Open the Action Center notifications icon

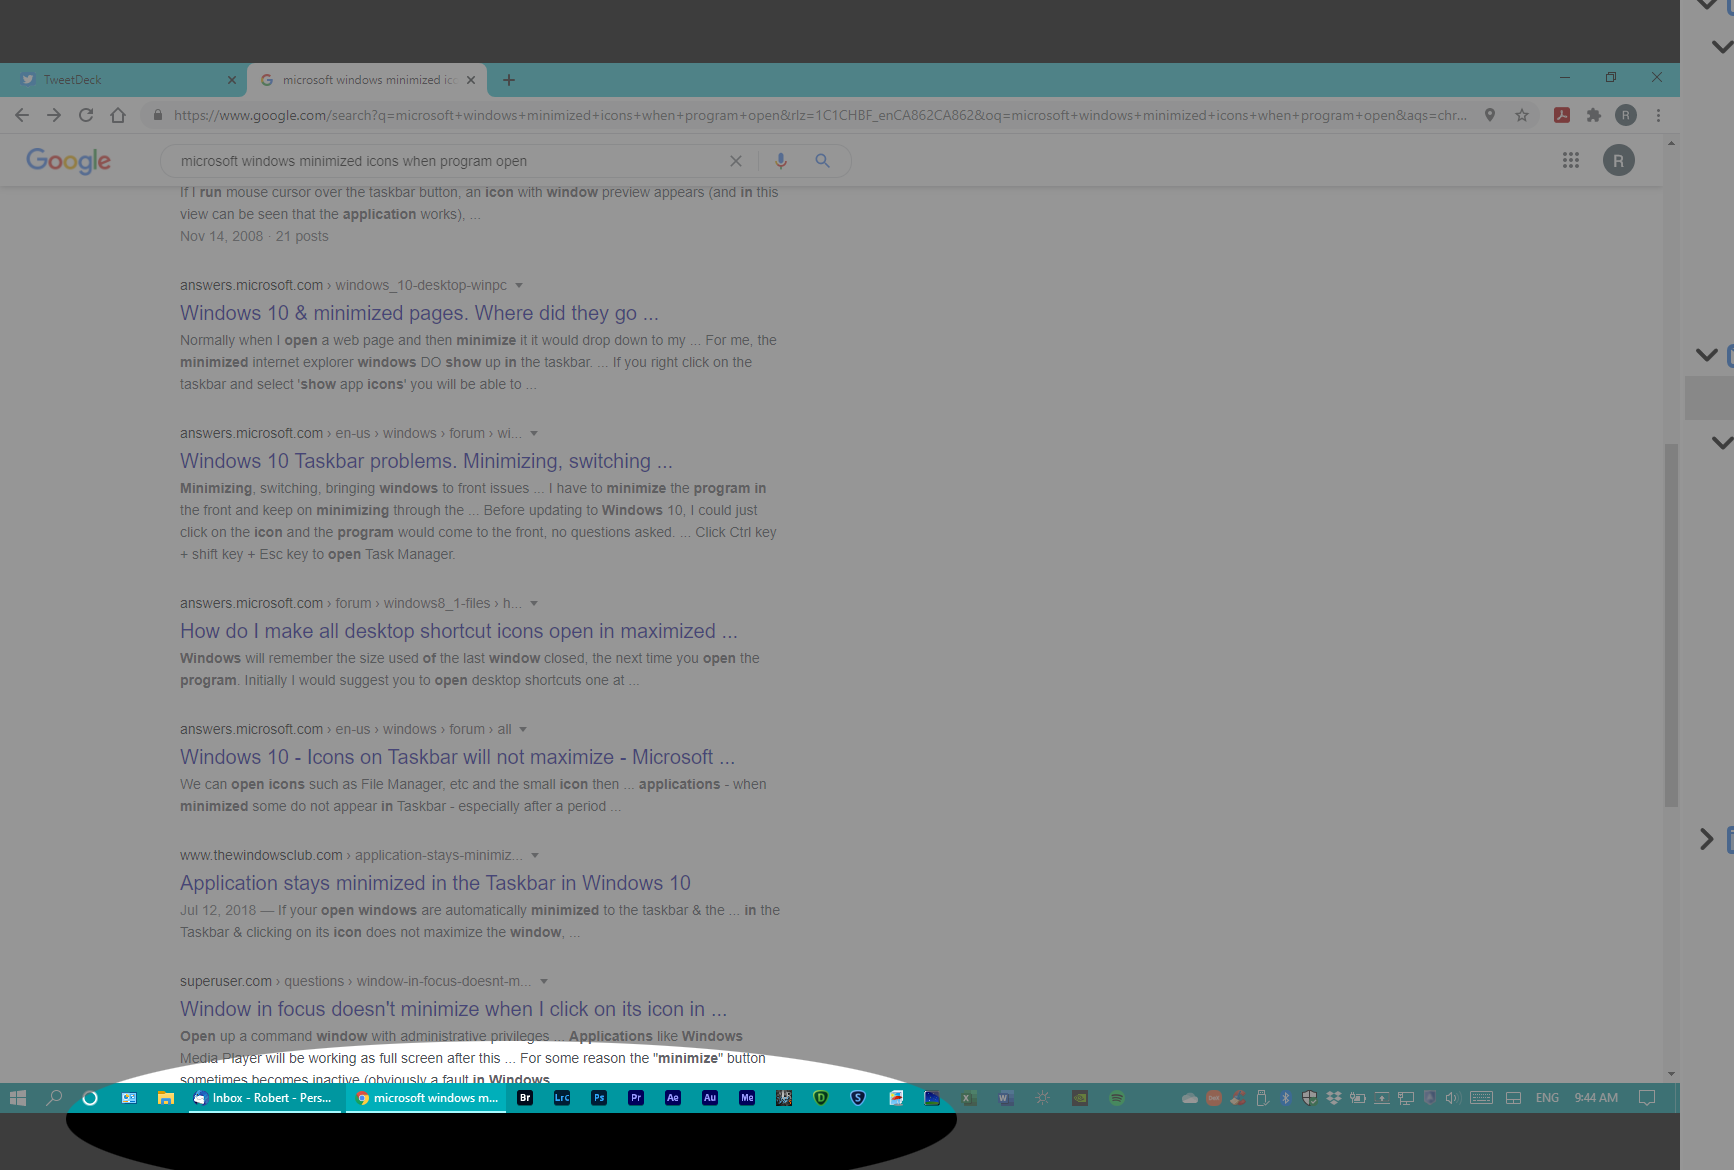pos(1647,1098)
